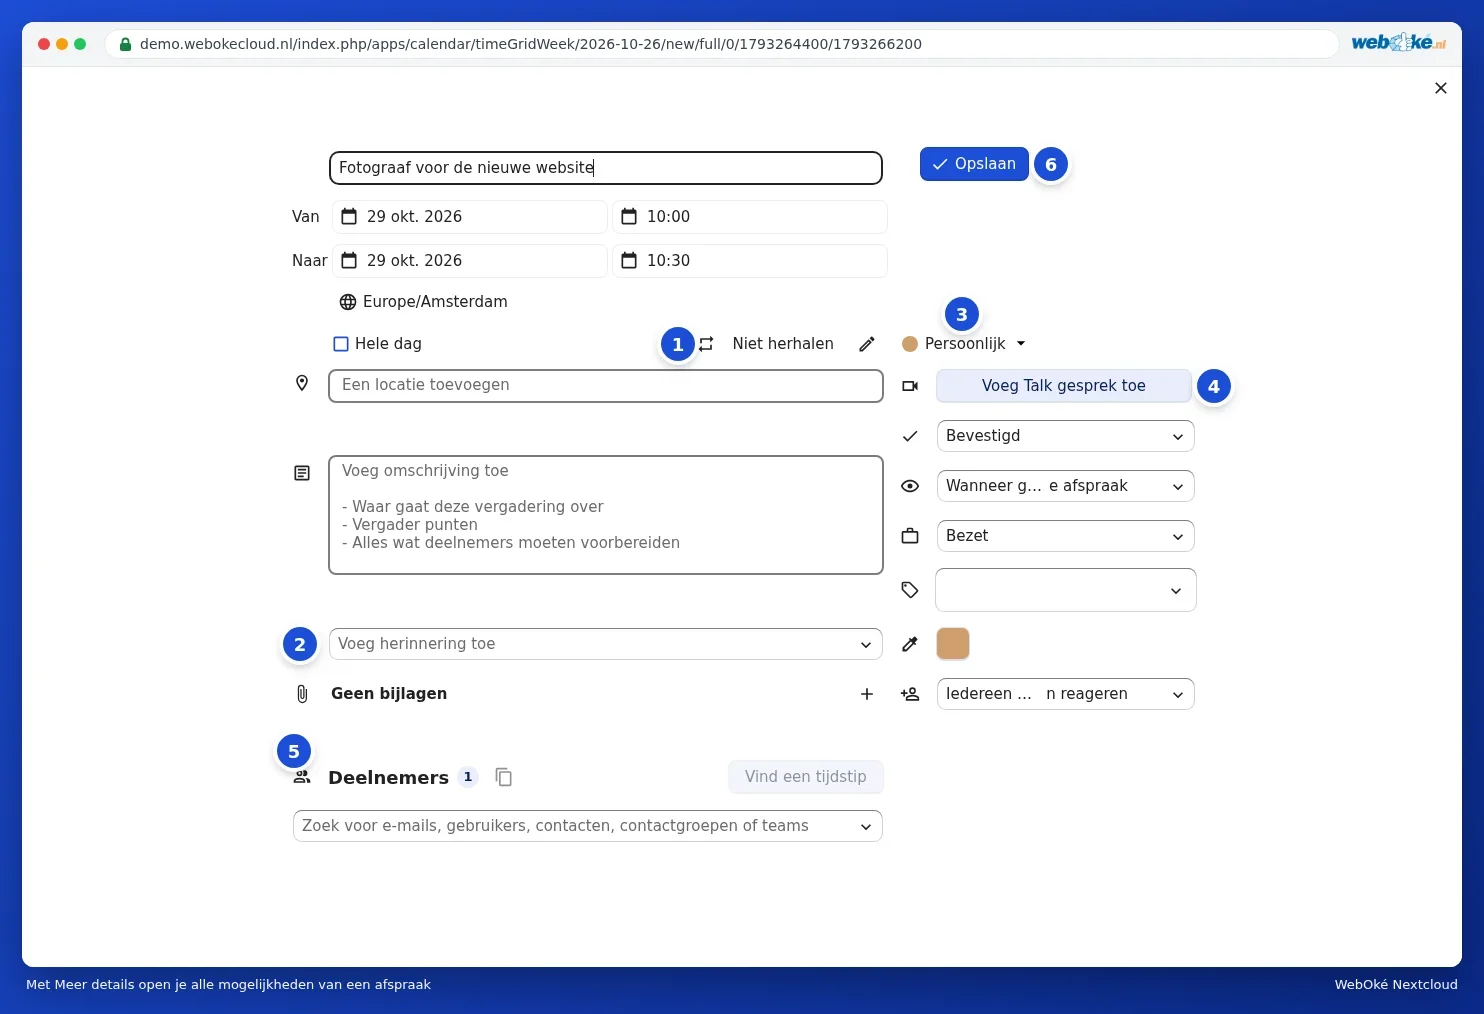Click the Vind een tijdstip button
The width and height of the screenshot is (1484, 1014).
pyautogui.click(x=806, y=777)
